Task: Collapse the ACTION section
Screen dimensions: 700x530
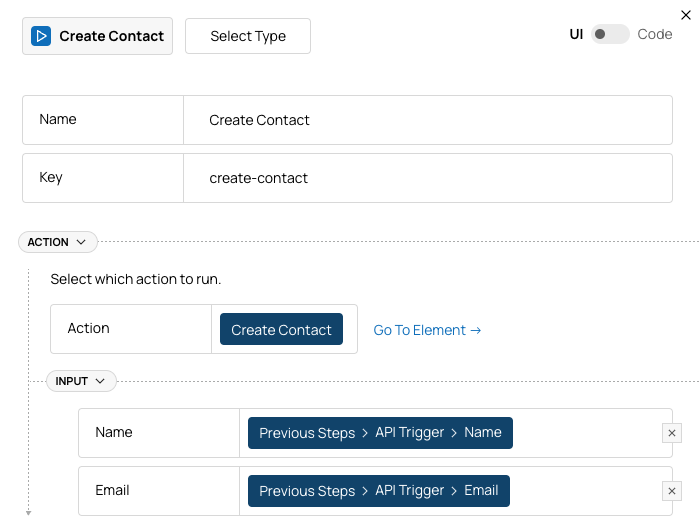Action: [x=57, y=242]
